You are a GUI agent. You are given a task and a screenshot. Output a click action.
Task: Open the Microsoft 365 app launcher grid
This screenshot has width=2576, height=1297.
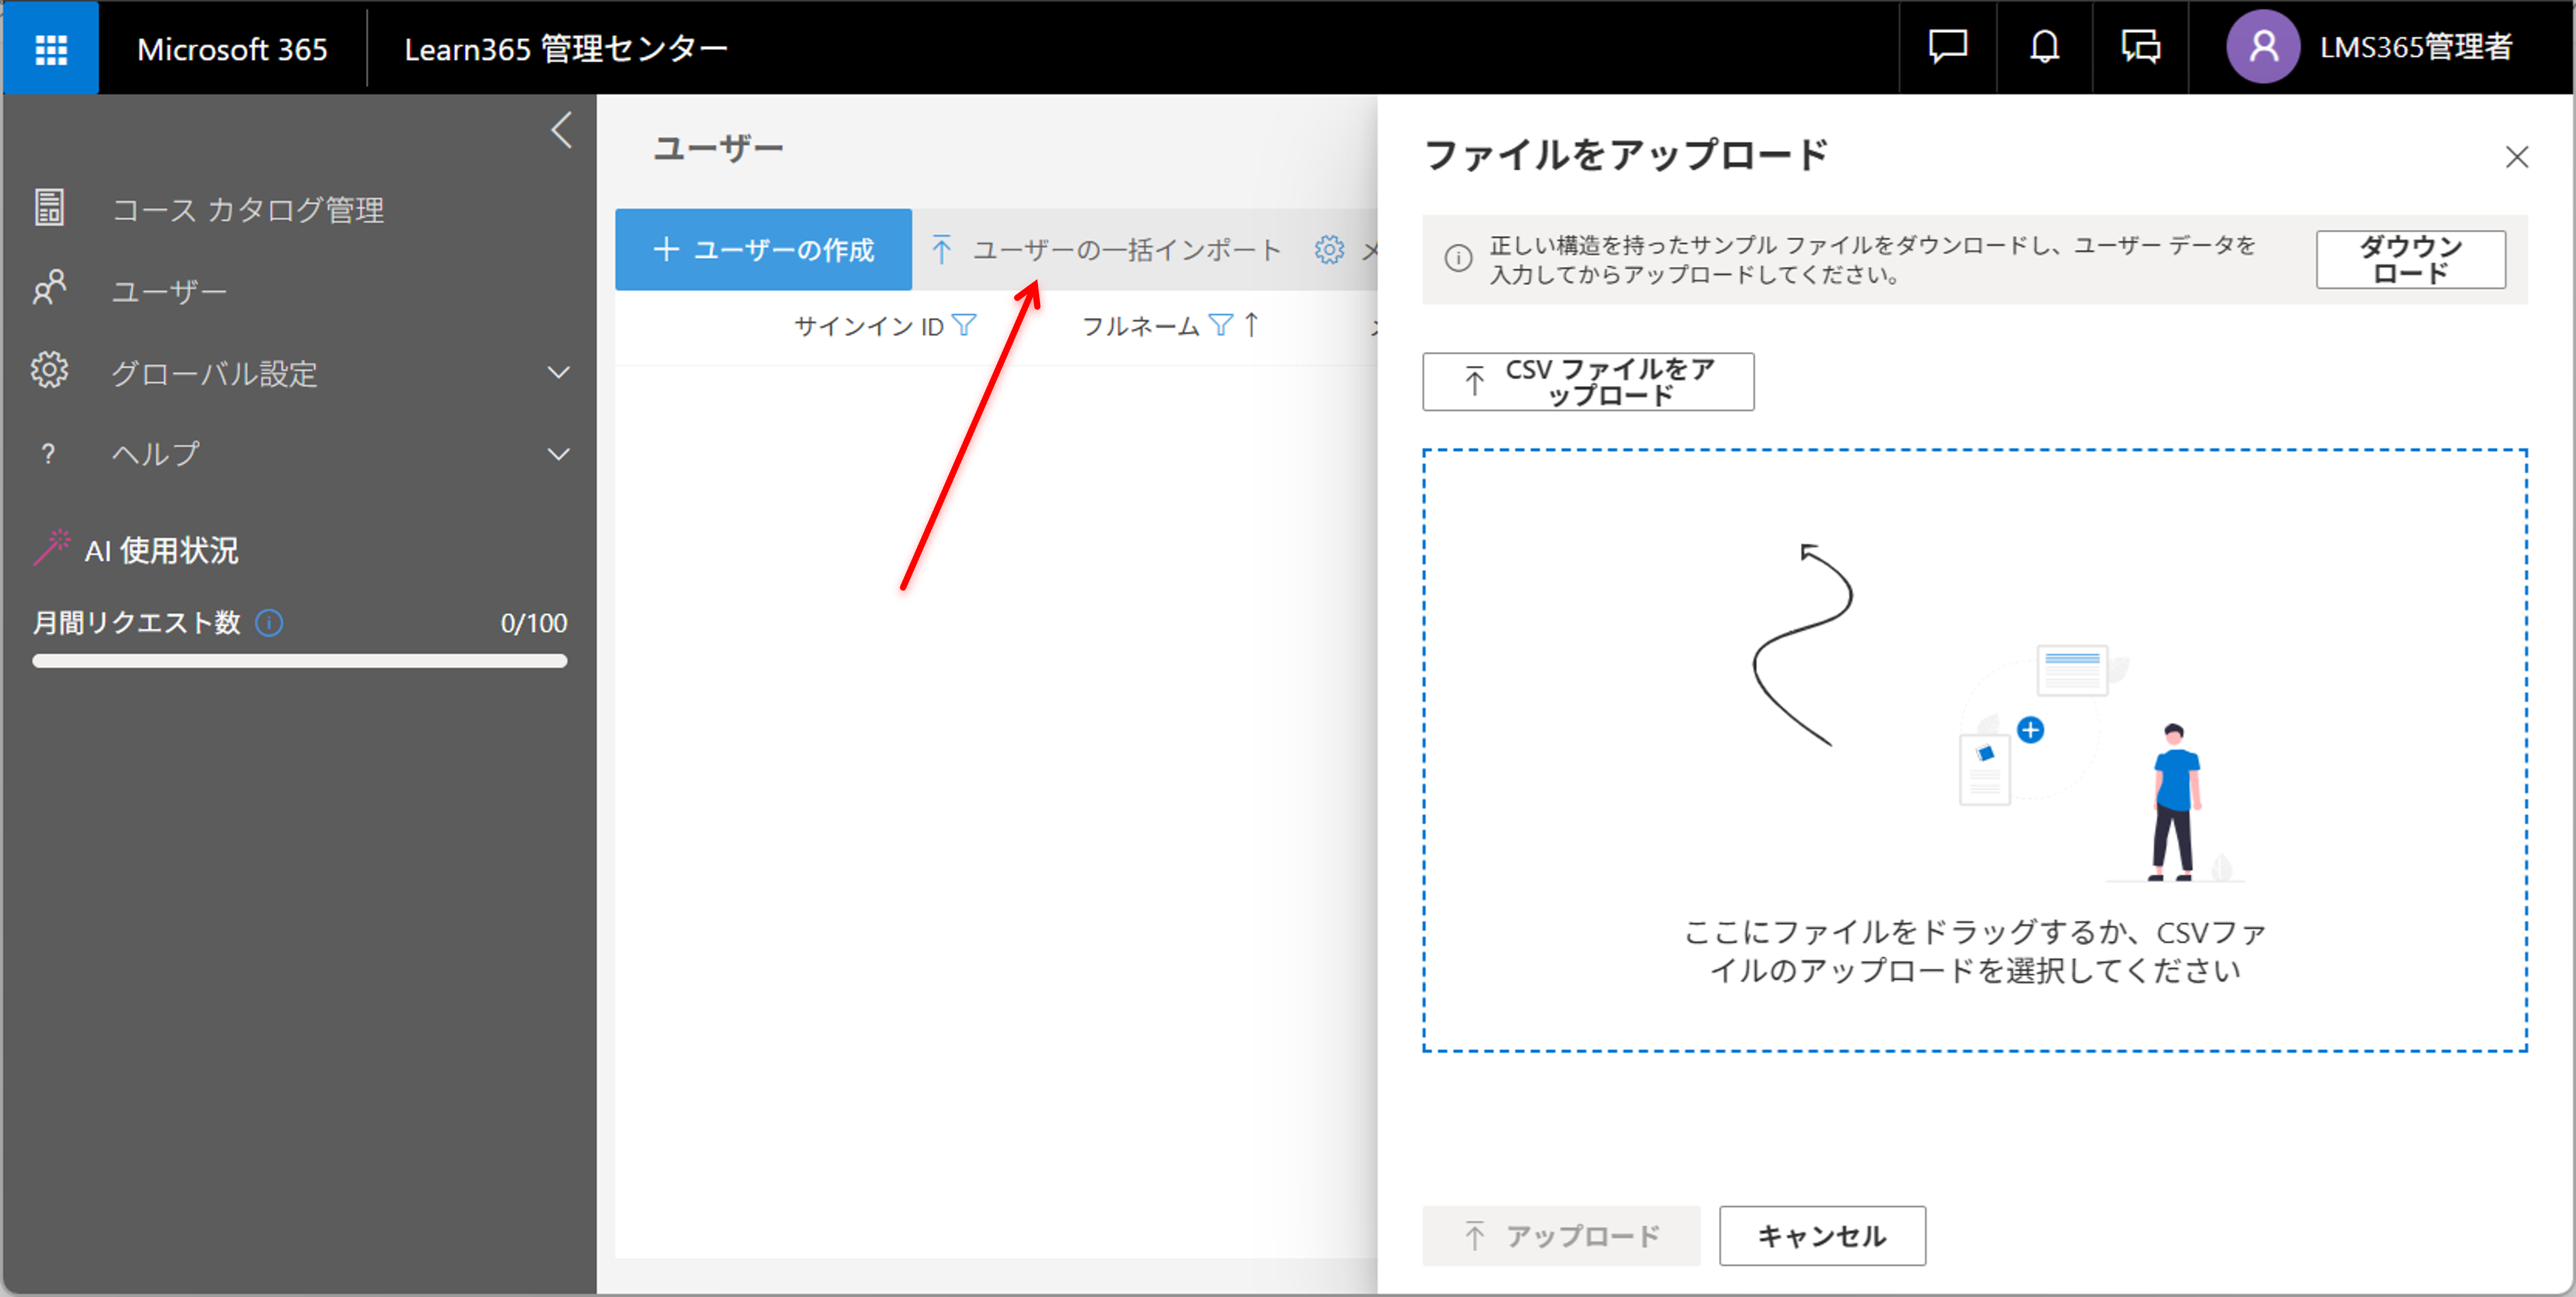pos(51,48)
